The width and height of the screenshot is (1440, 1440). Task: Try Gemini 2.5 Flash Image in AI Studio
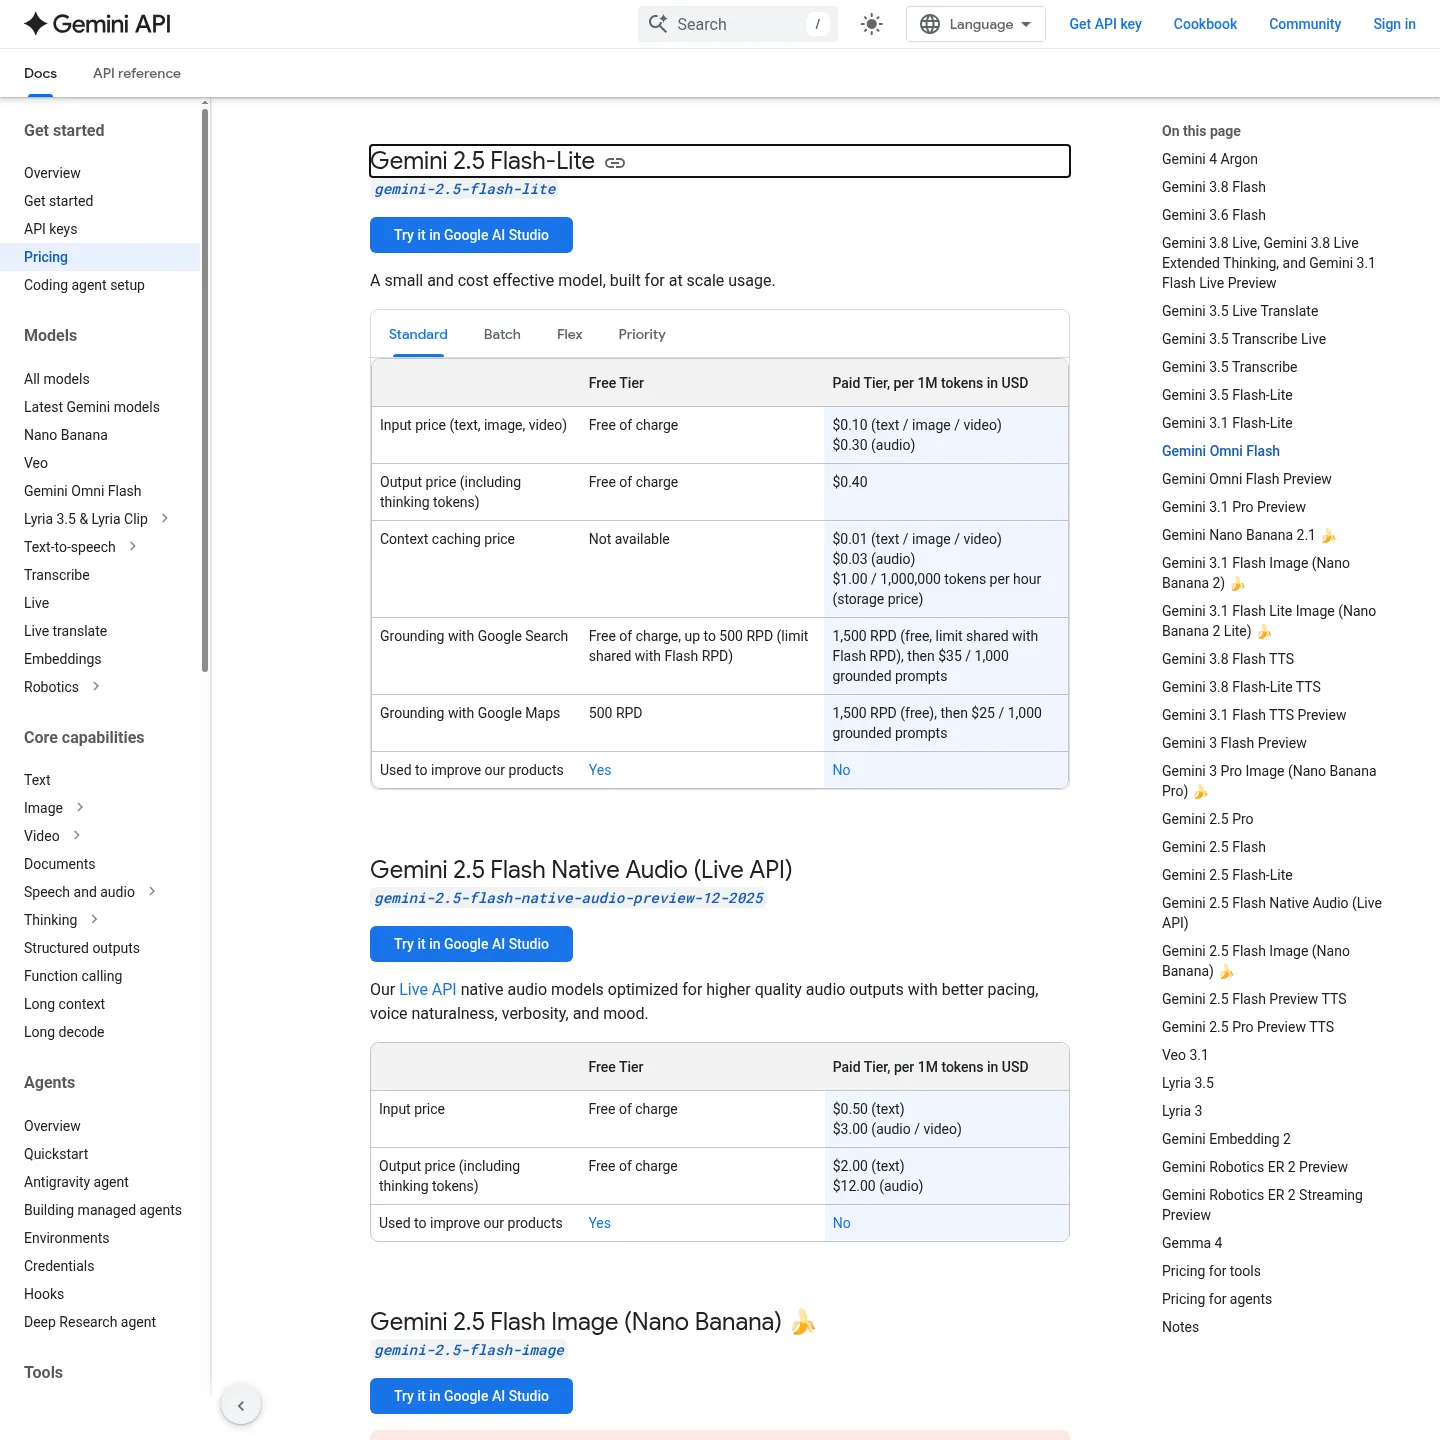coord(471,1396)
